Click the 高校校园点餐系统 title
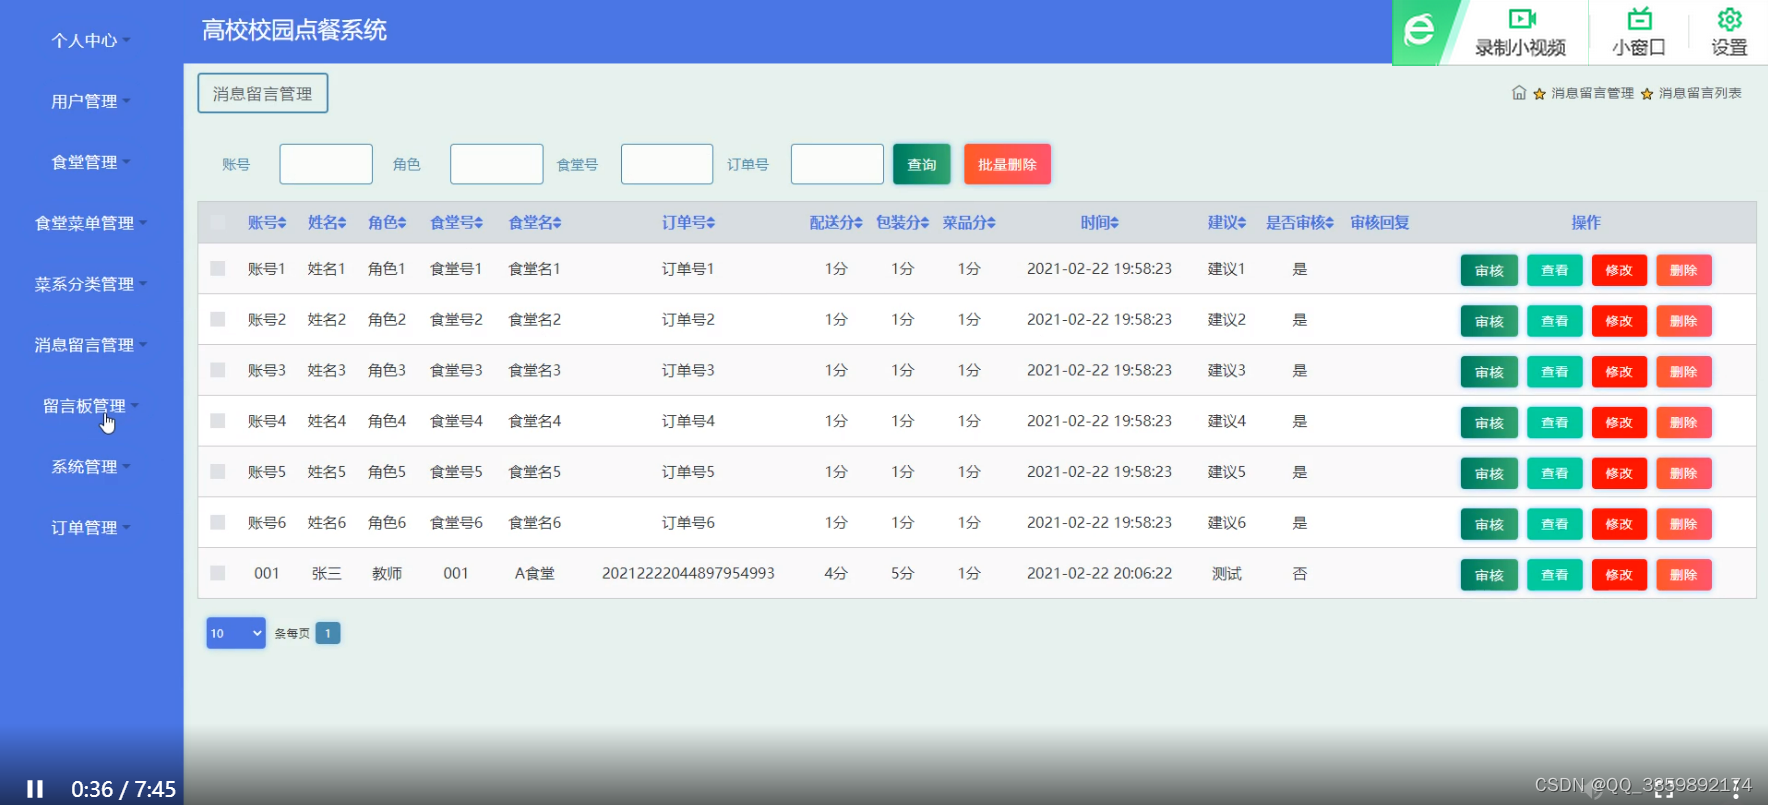The height and width of the screenshot is (805, 1768). click(294, 30)
